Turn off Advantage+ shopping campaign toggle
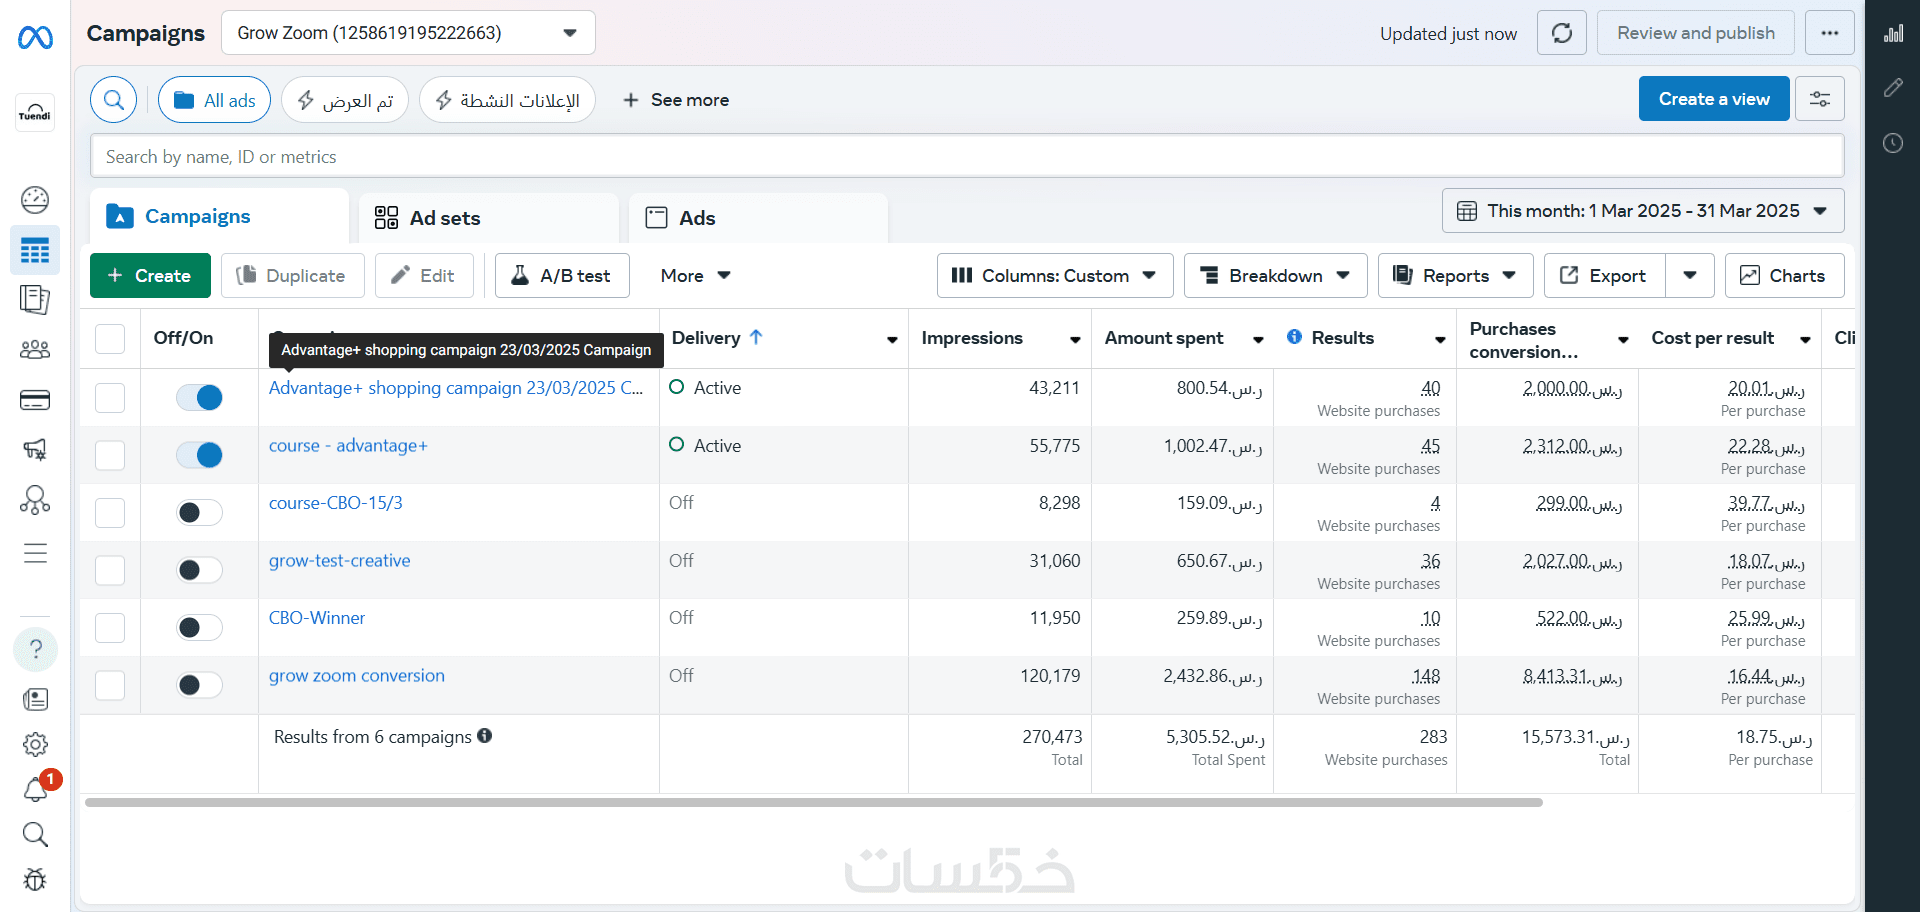The image size is (1920, 912). [x=199, y=398]
